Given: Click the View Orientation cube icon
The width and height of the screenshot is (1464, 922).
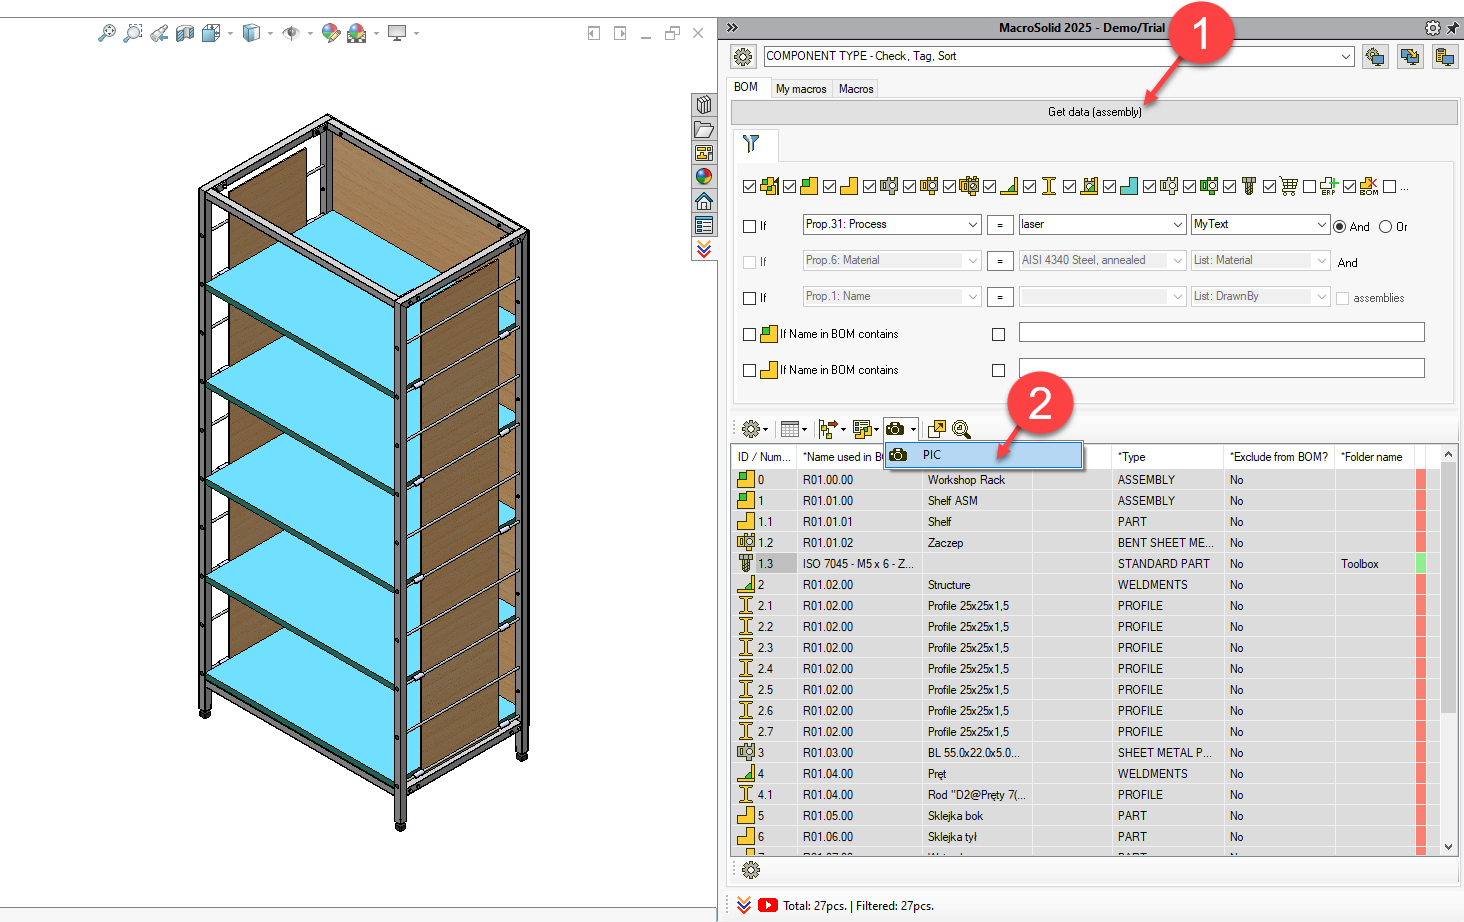Looking at the screenshot, I should (x=211, y=33).
